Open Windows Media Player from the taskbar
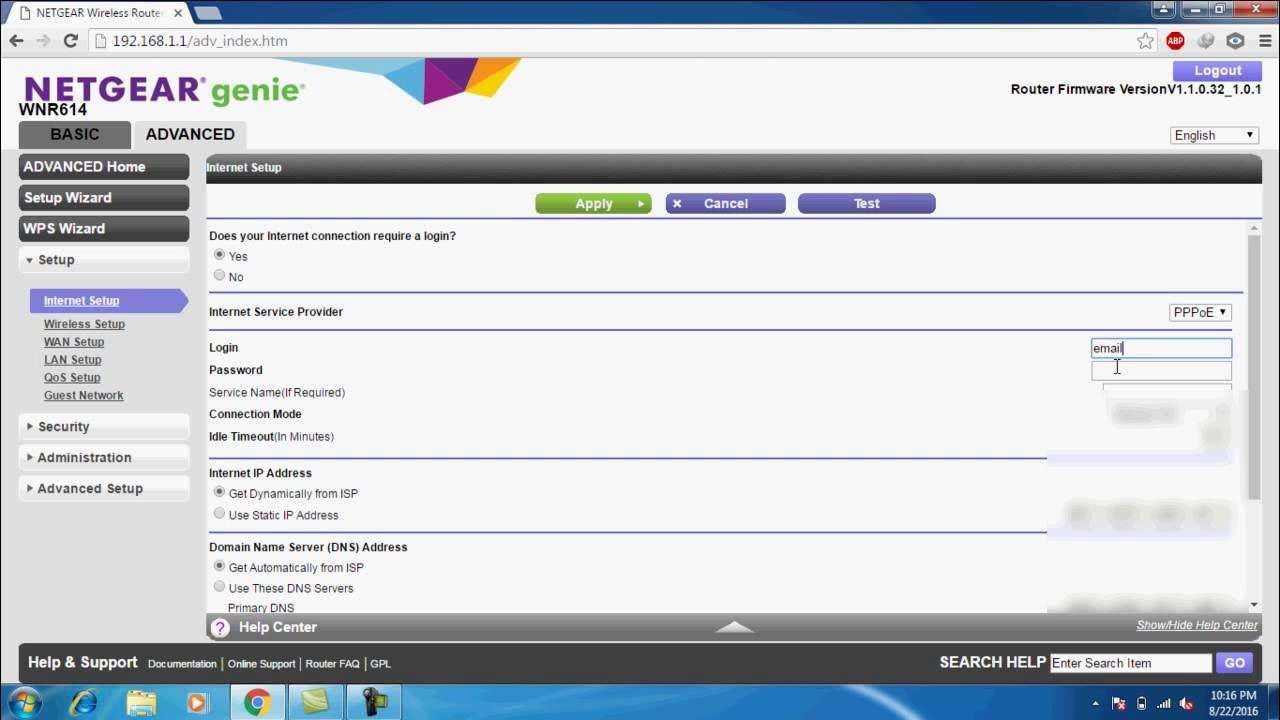This screenshot has height=720, width=1280. point(197,702)
